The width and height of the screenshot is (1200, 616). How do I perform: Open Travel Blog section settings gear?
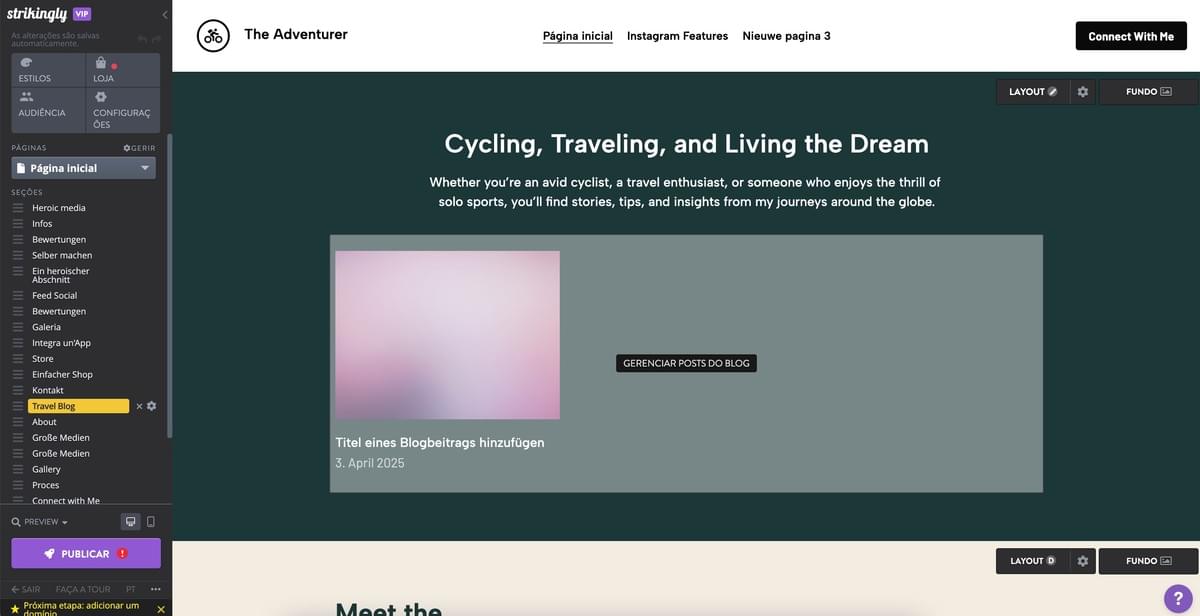(152, 406)
